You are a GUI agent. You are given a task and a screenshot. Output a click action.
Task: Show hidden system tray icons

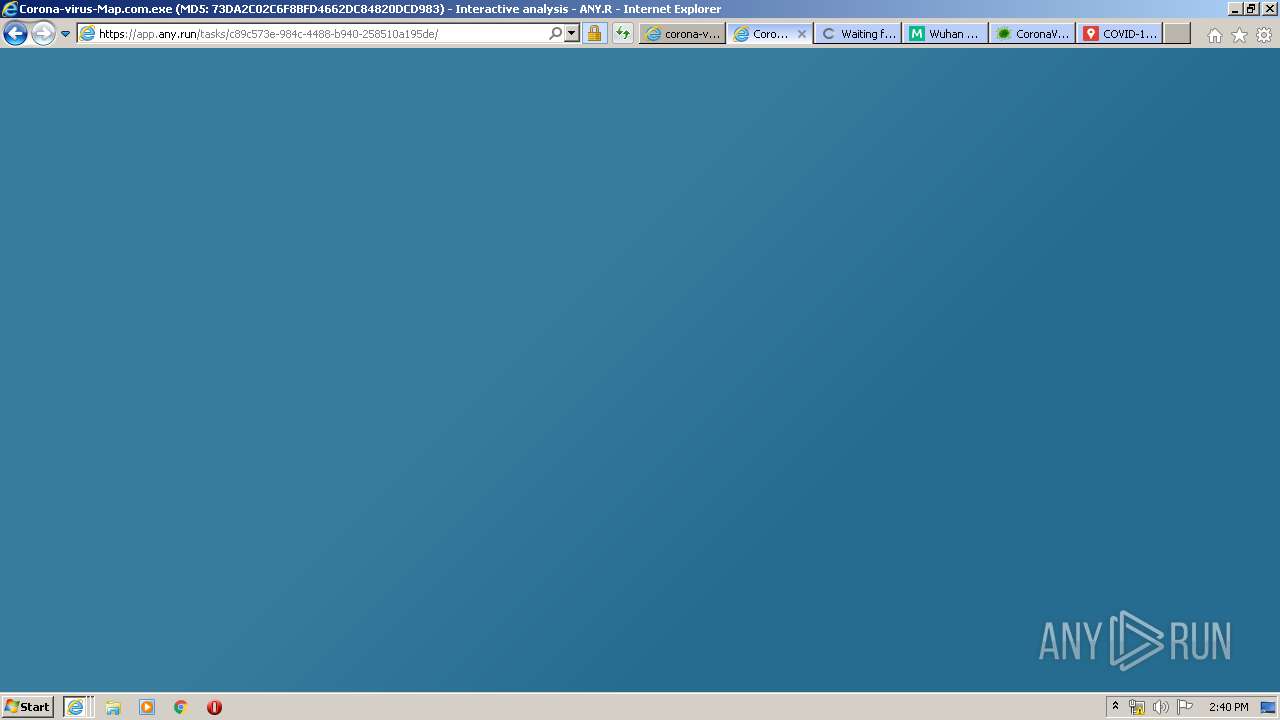[x=1116, y=707]
